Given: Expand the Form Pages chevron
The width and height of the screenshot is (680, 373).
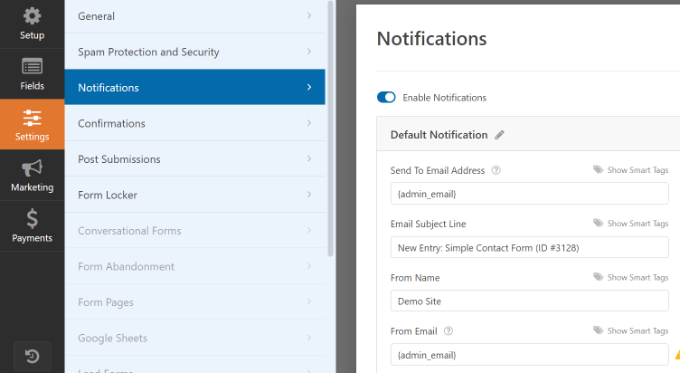Looking at the screenshot, I should (x=309, y=302).
